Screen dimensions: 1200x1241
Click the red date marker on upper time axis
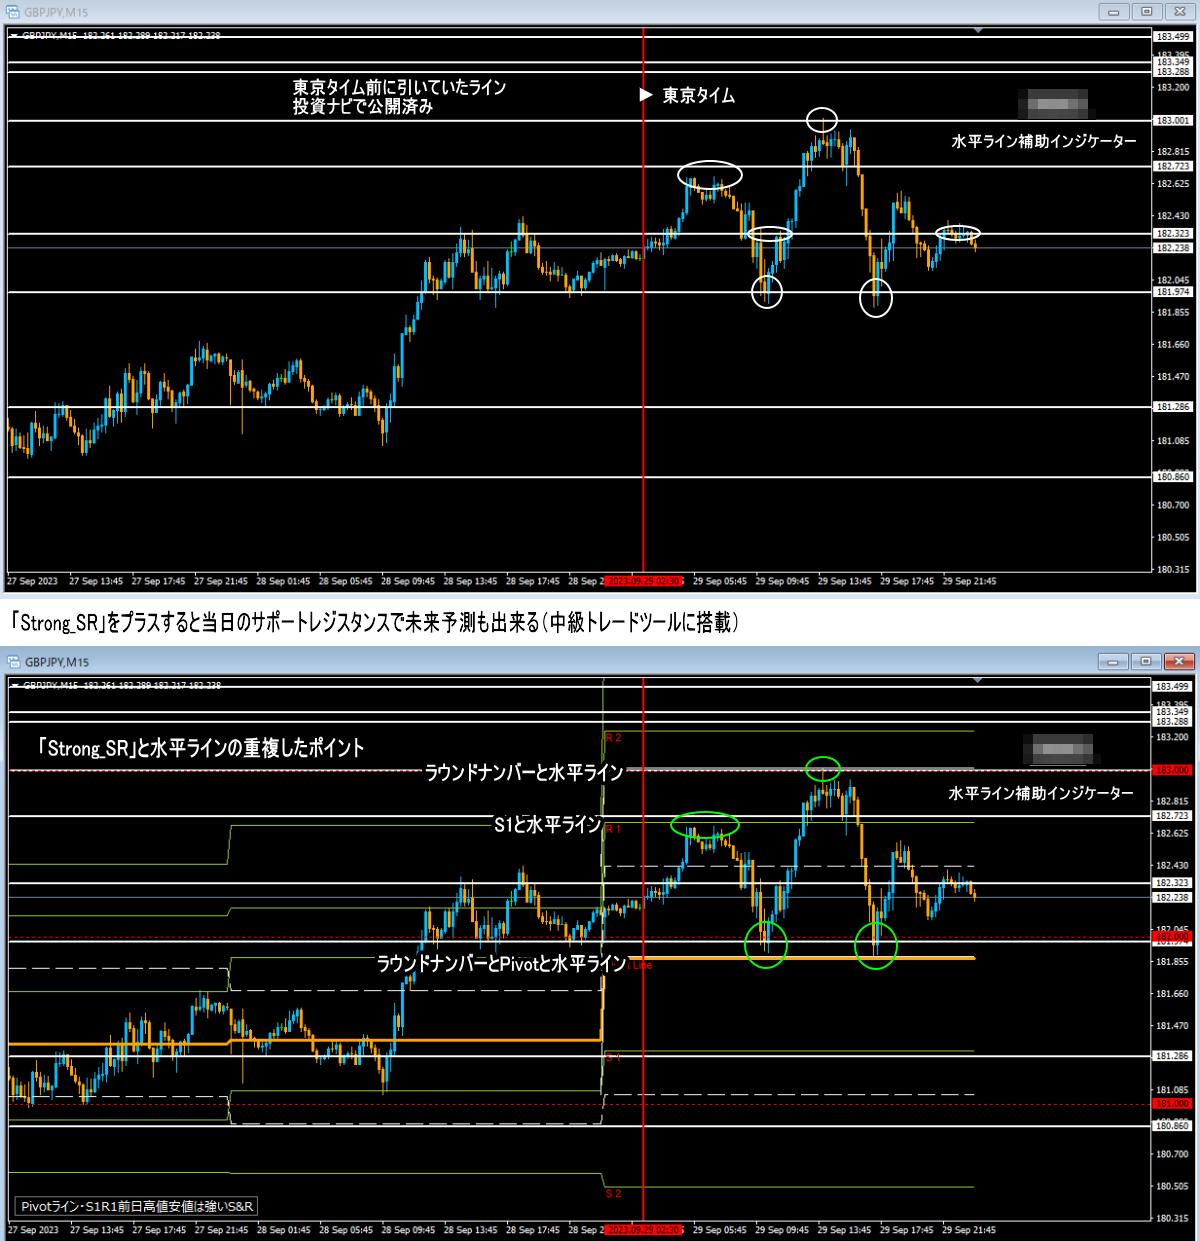tap(643, 581)
